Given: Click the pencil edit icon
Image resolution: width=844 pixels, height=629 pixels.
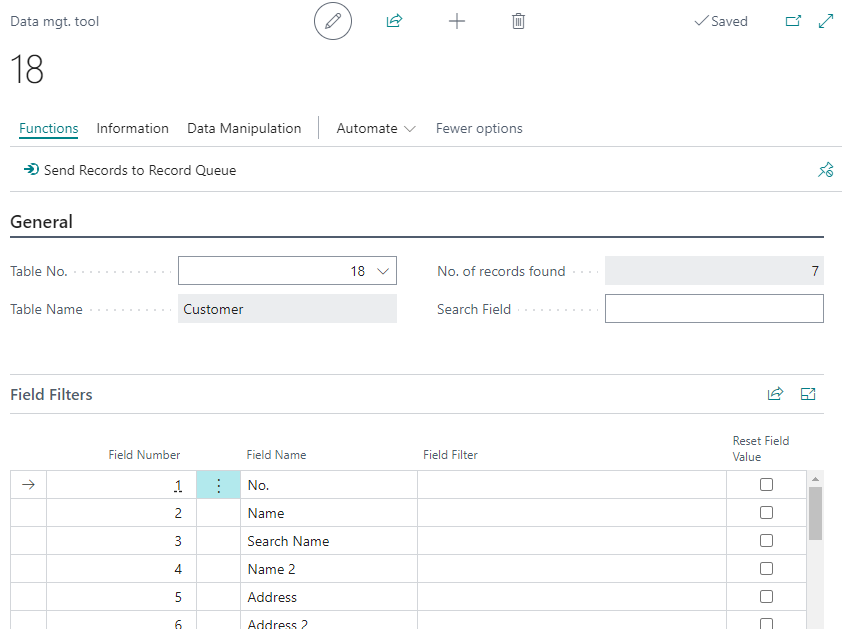Looking at the screenshot, I should pyautogui.click(x=333, y=21).
